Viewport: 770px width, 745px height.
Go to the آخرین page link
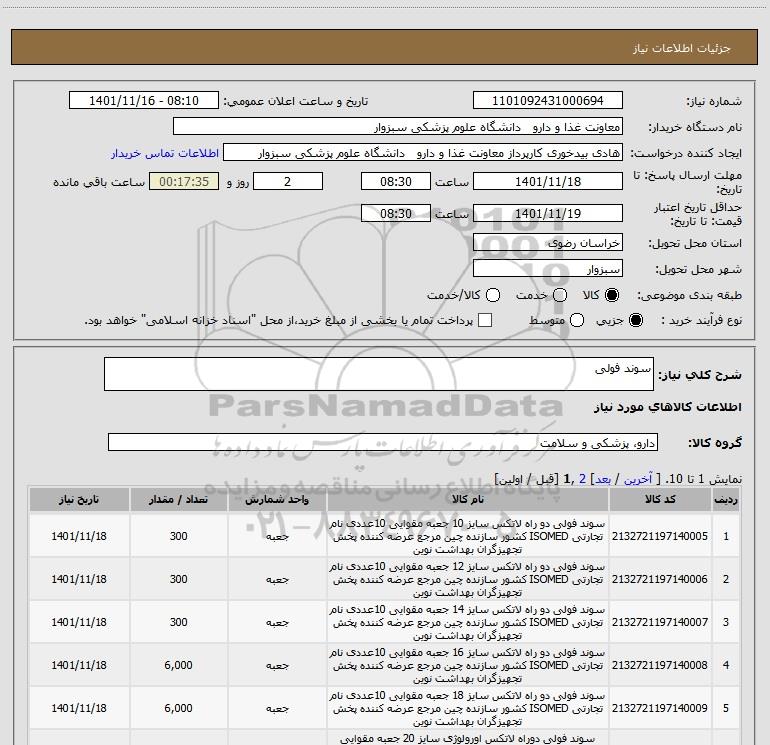point(637,479)
